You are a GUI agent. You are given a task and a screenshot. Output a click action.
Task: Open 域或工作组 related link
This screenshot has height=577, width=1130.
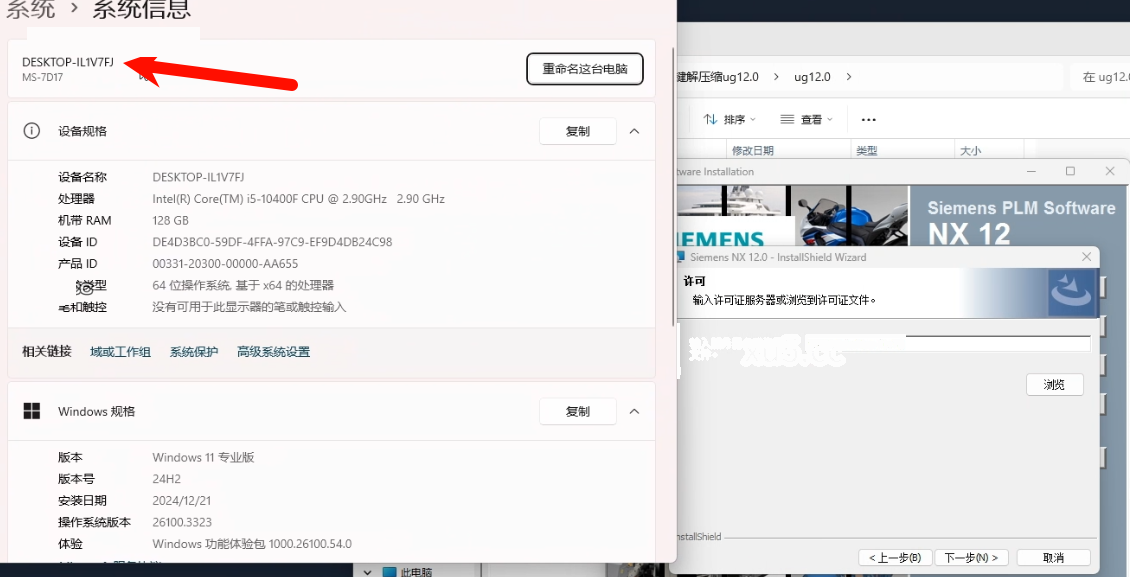click(120, 352)
